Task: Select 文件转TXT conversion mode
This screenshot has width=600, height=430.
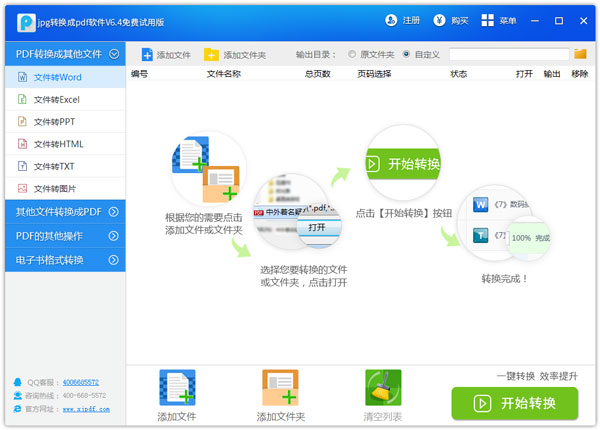Action: (65, 166)
